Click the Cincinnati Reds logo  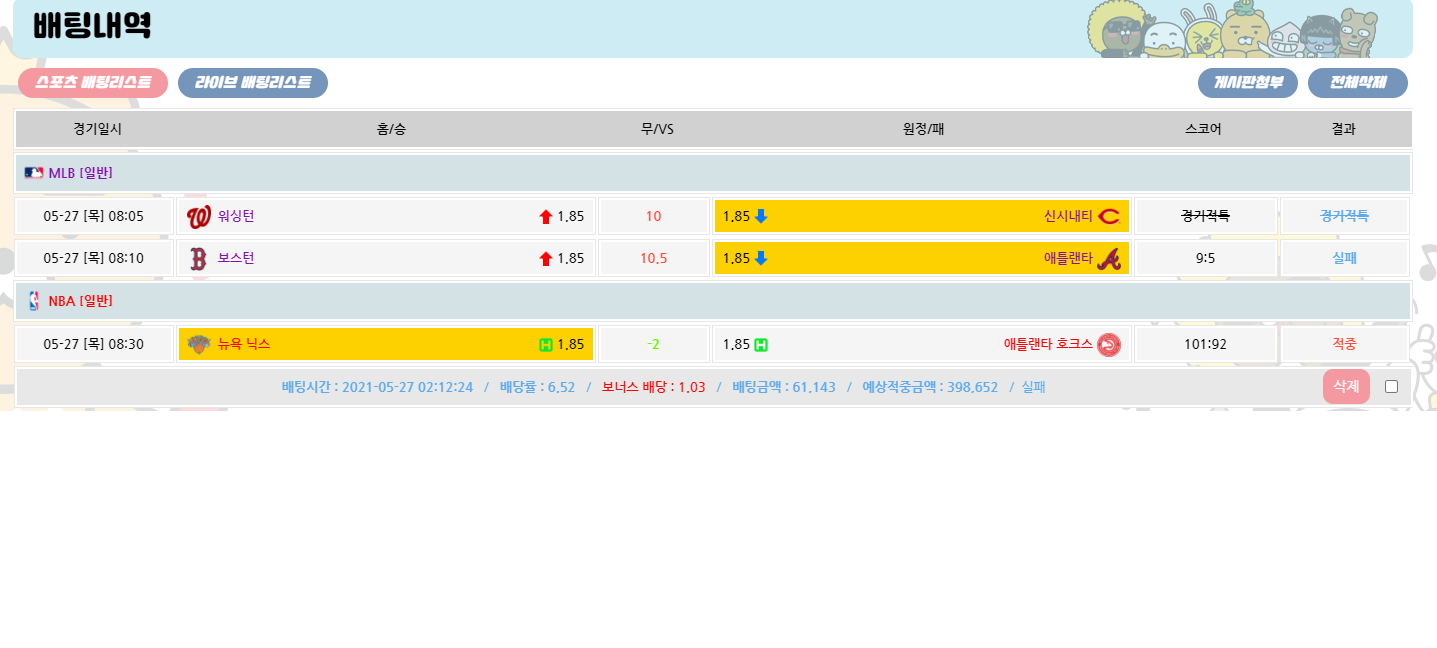tap(1108, 217)
